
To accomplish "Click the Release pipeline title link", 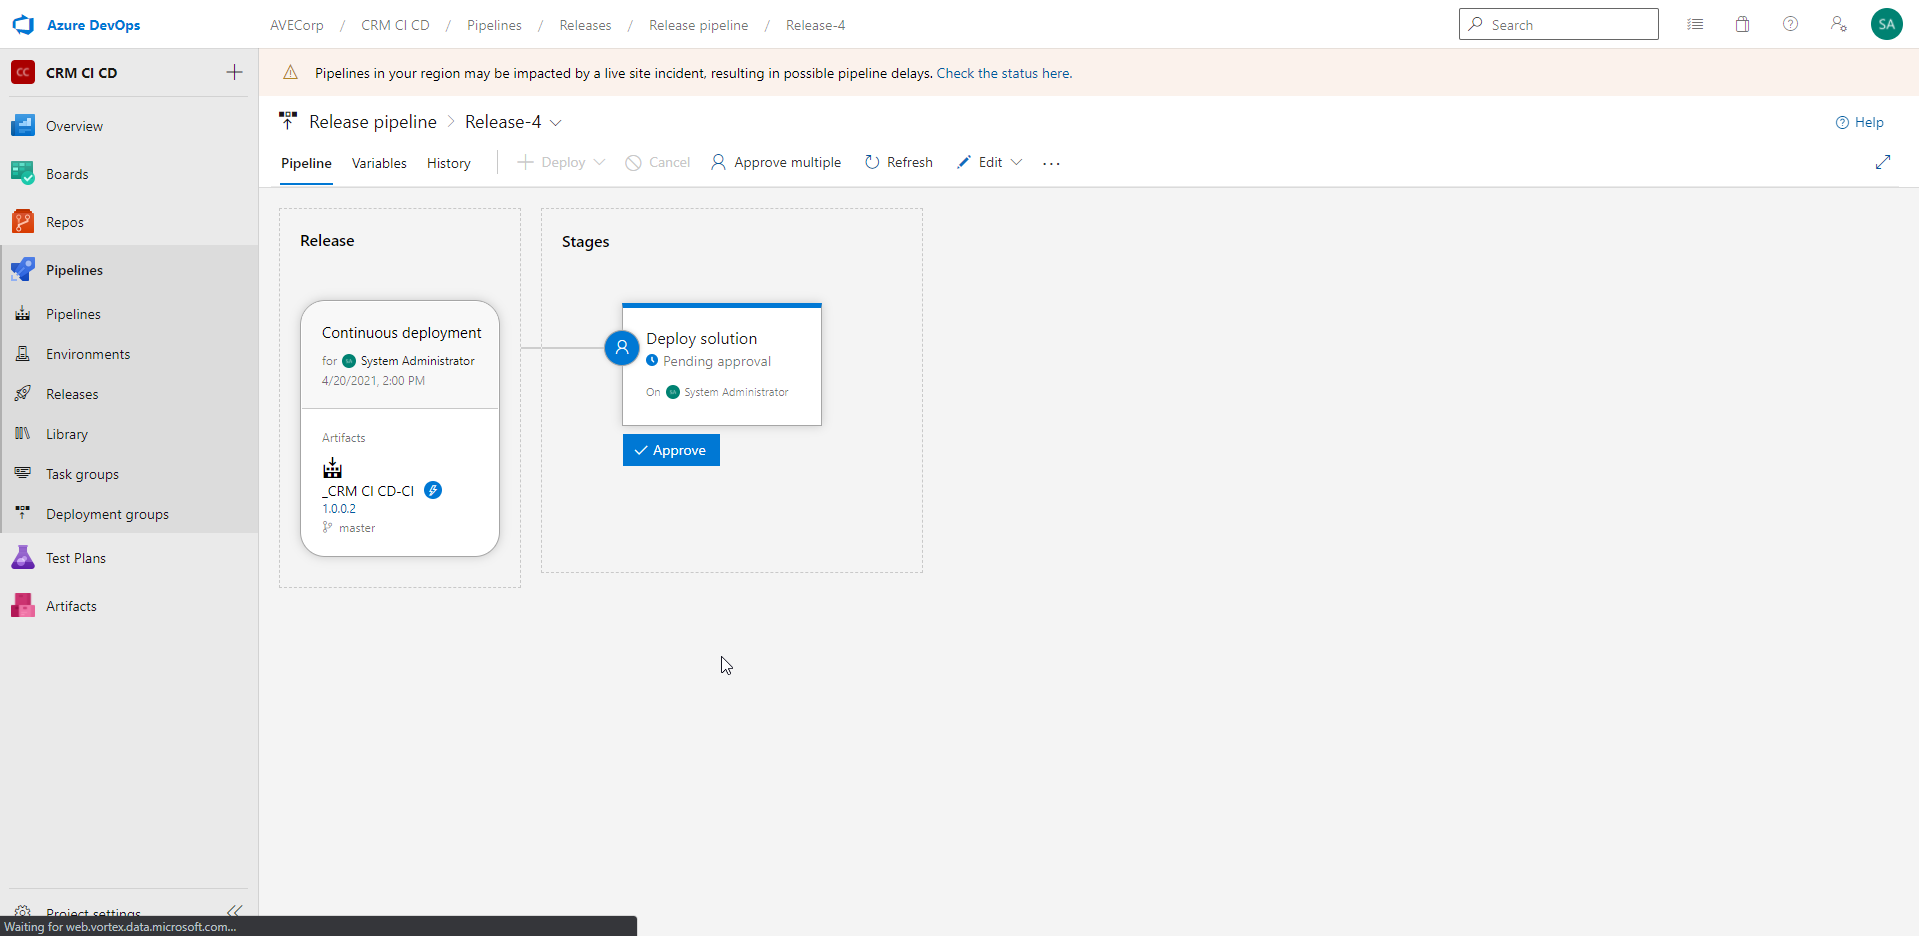I will [373, 122].
